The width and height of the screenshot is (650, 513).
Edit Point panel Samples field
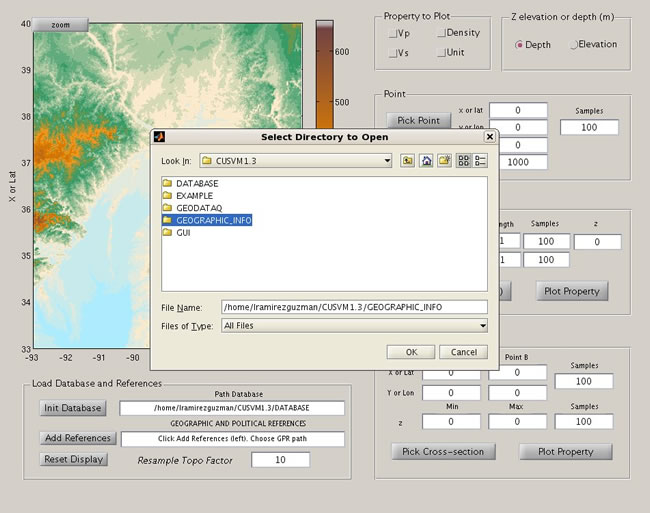589,127
